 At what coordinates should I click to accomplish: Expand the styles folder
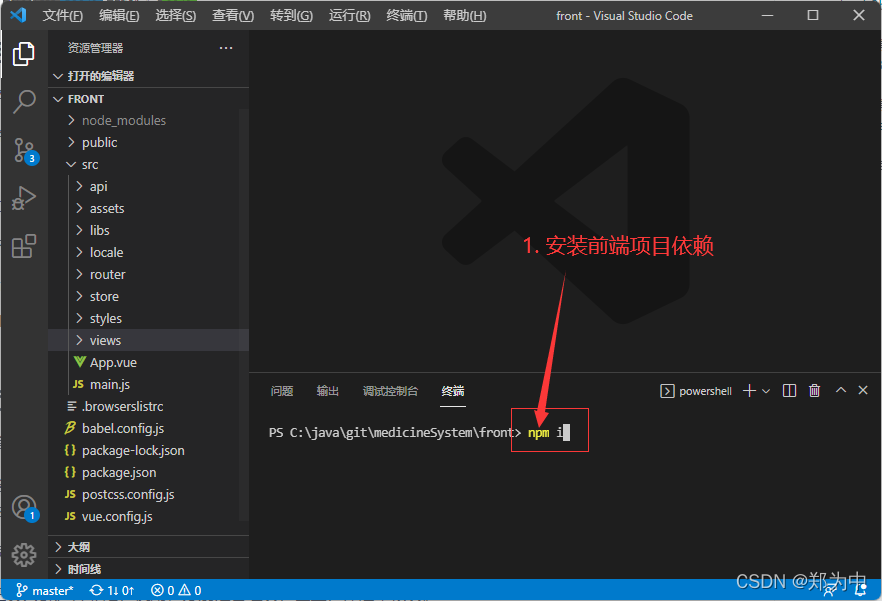pyautogui.click(x=148, y=318)
